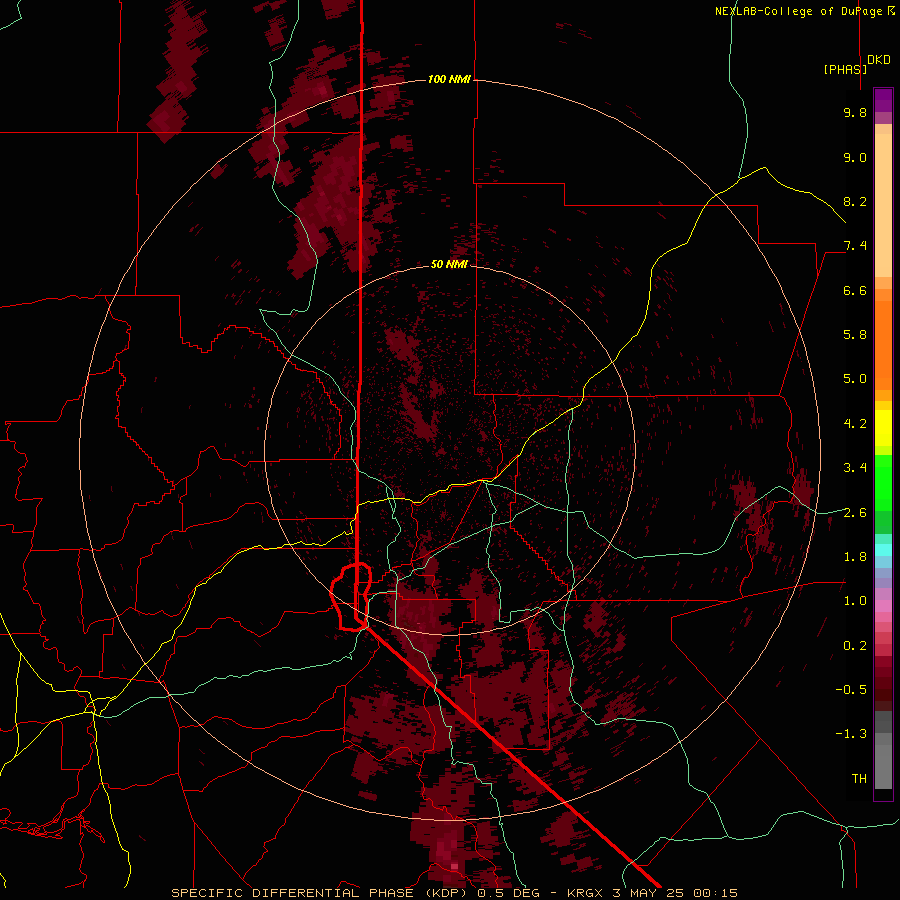Screen dimensions: 900x900
Task: Click the 7.4 scale value
Action: (x=855, y=246)
